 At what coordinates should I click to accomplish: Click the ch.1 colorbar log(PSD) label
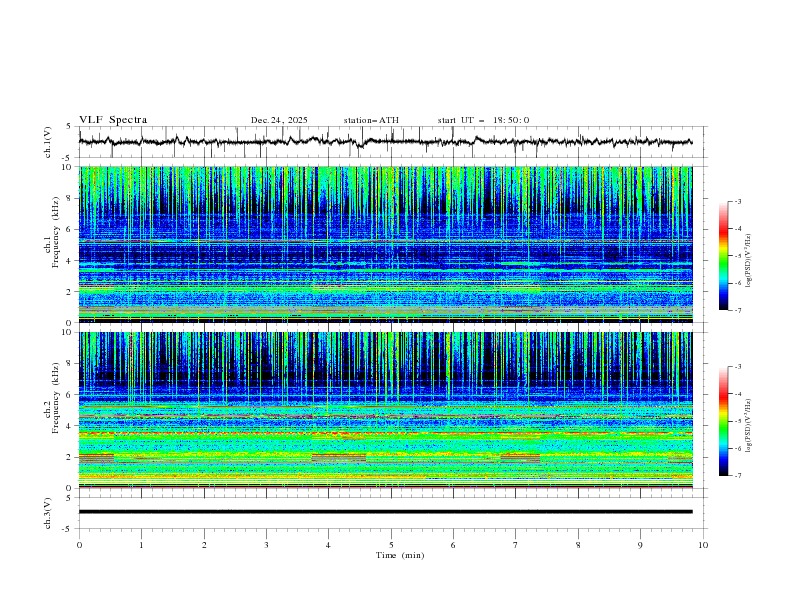[x=749, y=261]
